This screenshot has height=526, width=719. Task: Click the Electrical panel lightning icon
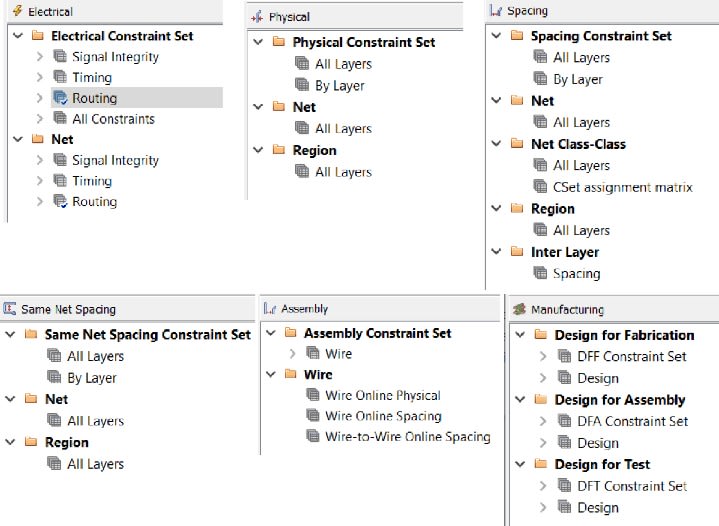coord(17,11)
